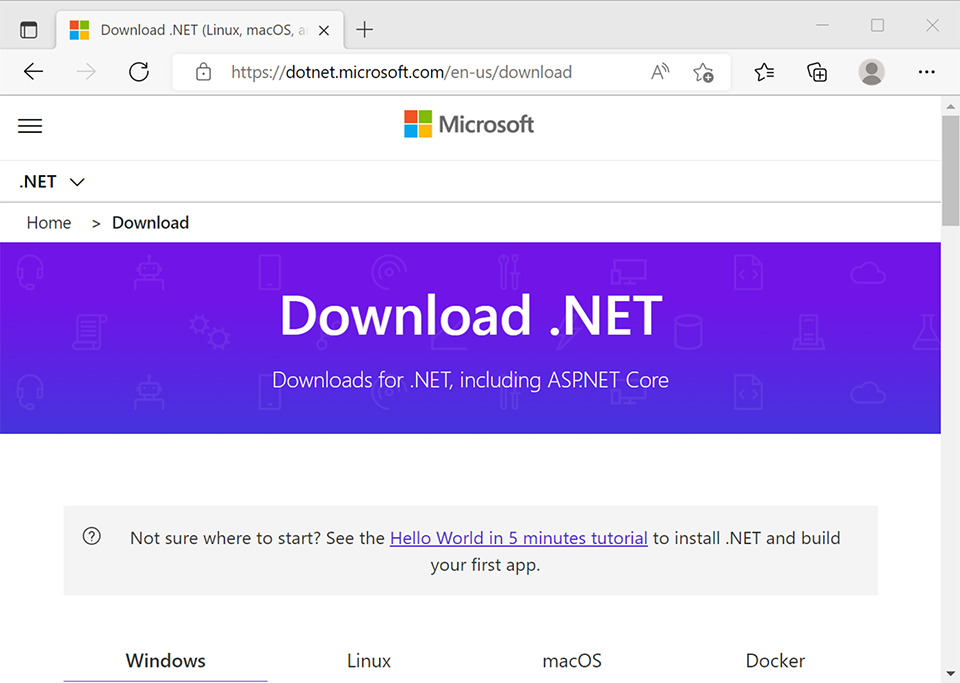Switch to the macOS tab
Image resolution: width=960 pixels, height=683 pixels.
(572, 661)
